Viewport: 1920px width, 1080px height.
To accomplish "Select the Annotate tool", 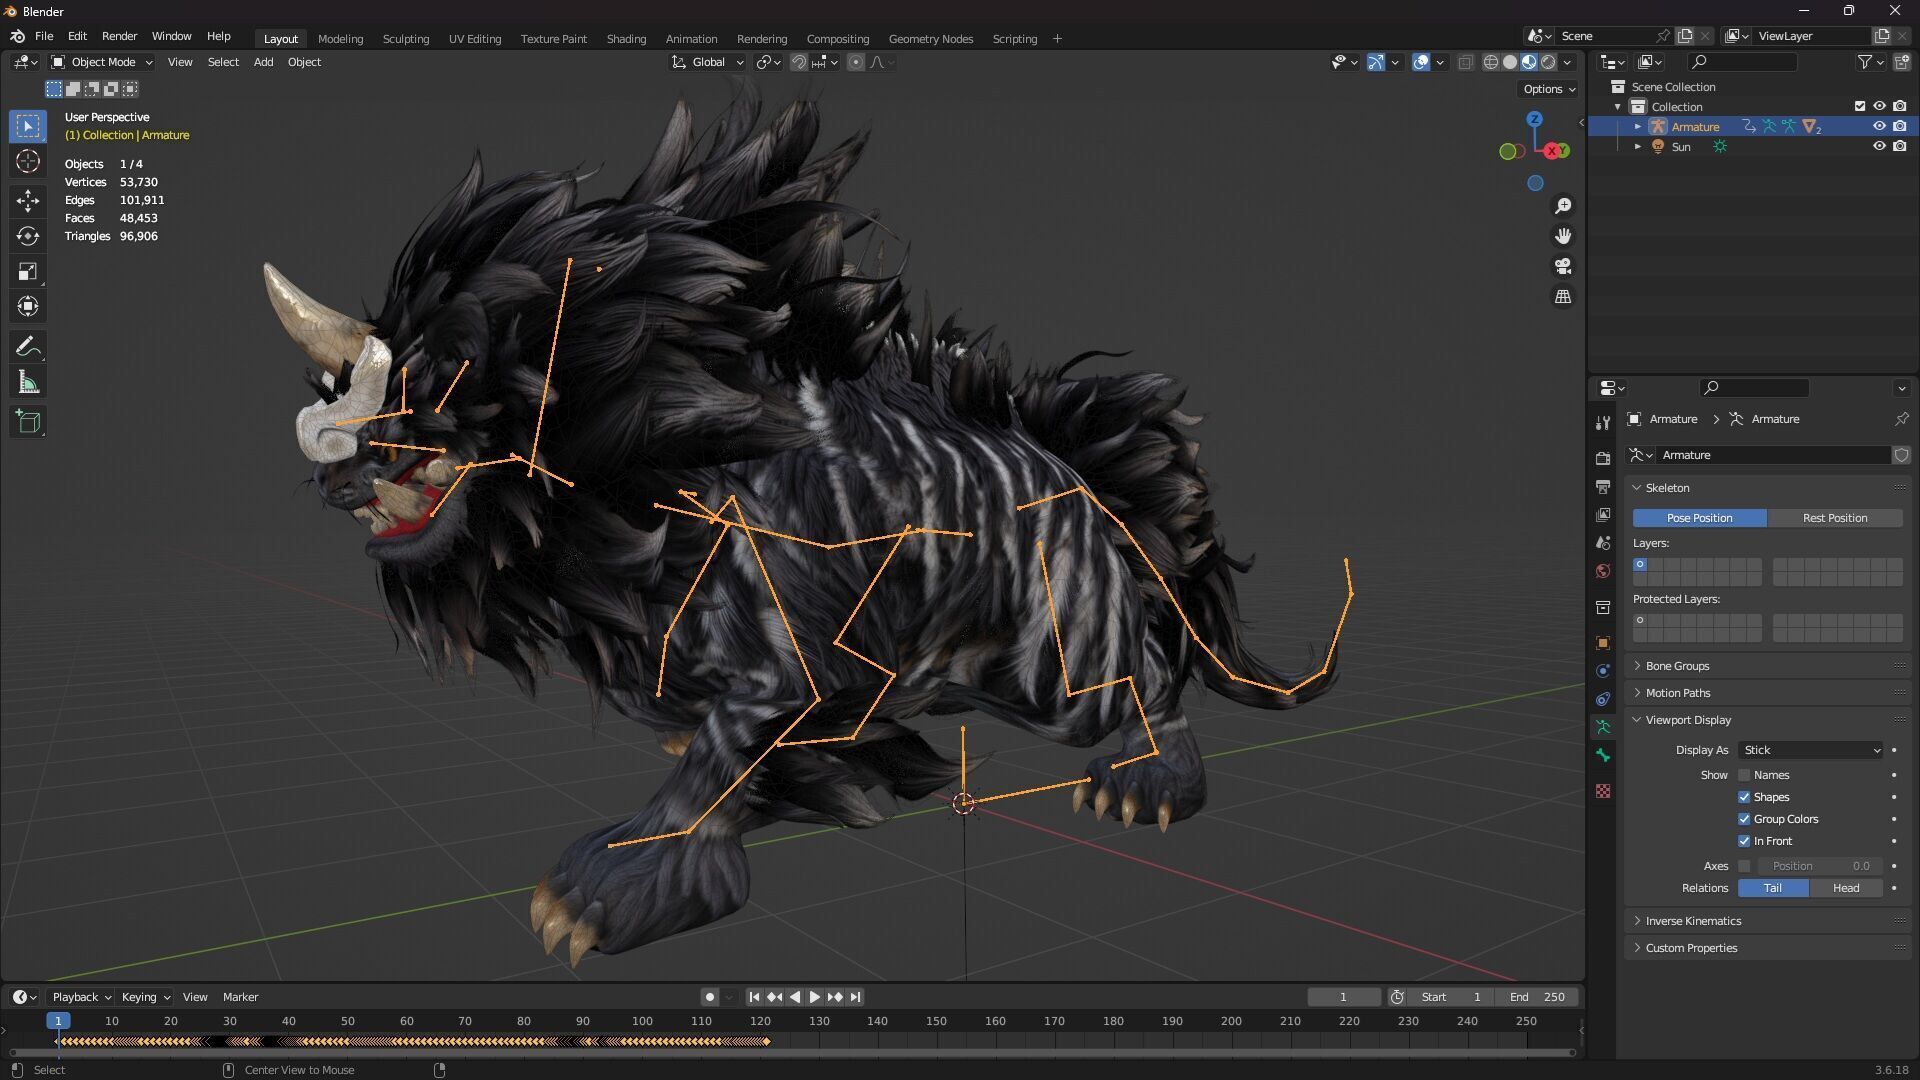I will (x=28, y=347).
